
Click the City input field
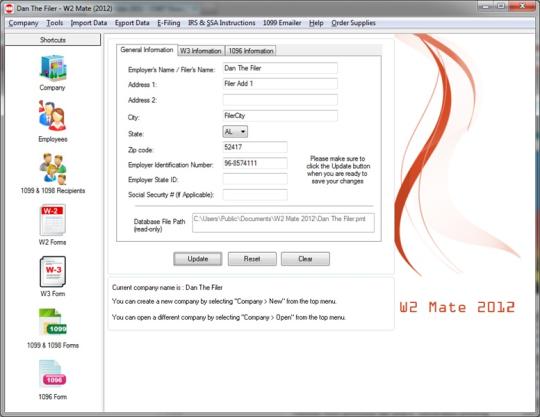pyautogui.click(x=280, y=116)
